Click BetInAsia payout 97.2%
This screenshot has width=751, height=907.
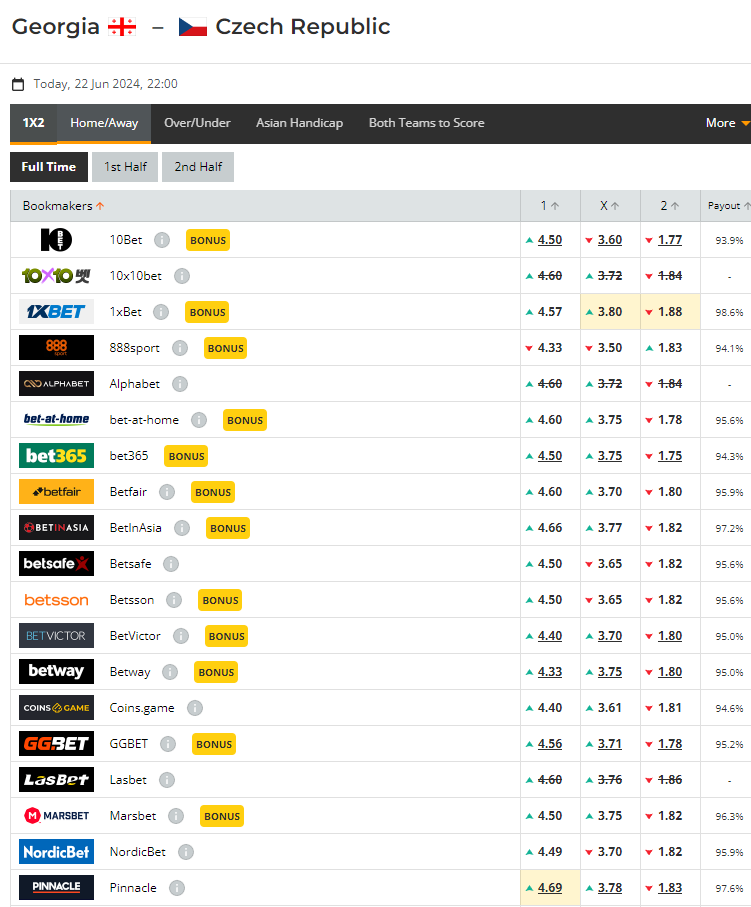click(x=729, y=528)
